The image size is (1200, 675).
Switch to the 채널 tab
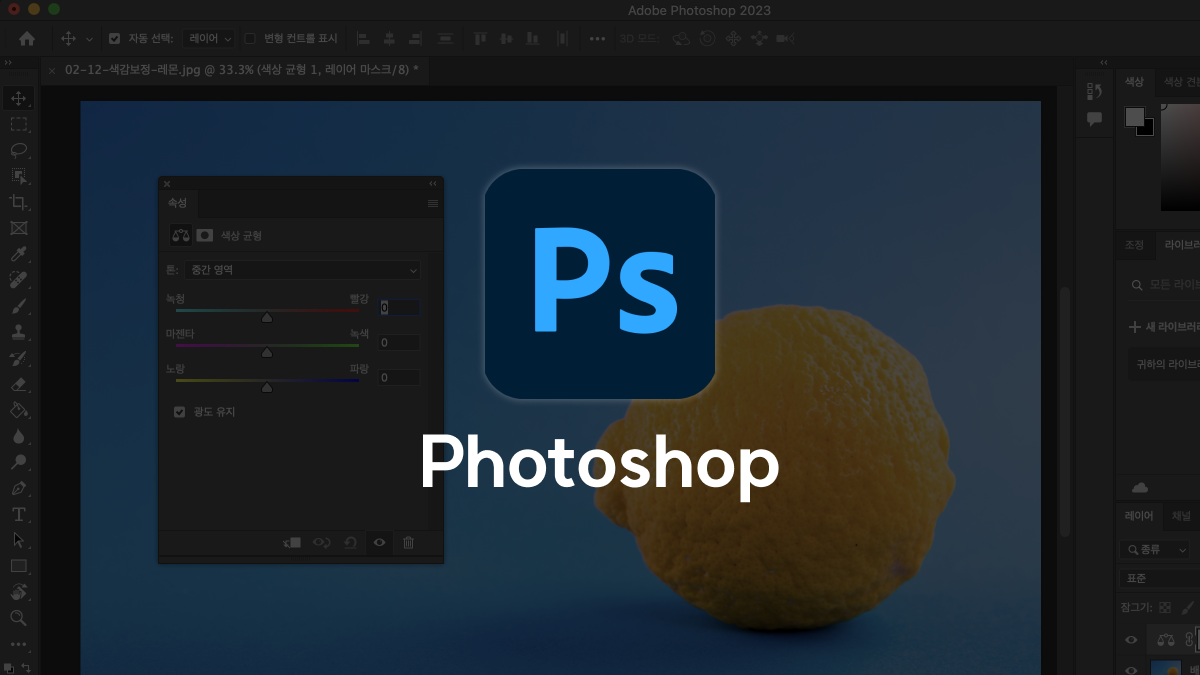pyautogui.click(x=1181, y=516)
